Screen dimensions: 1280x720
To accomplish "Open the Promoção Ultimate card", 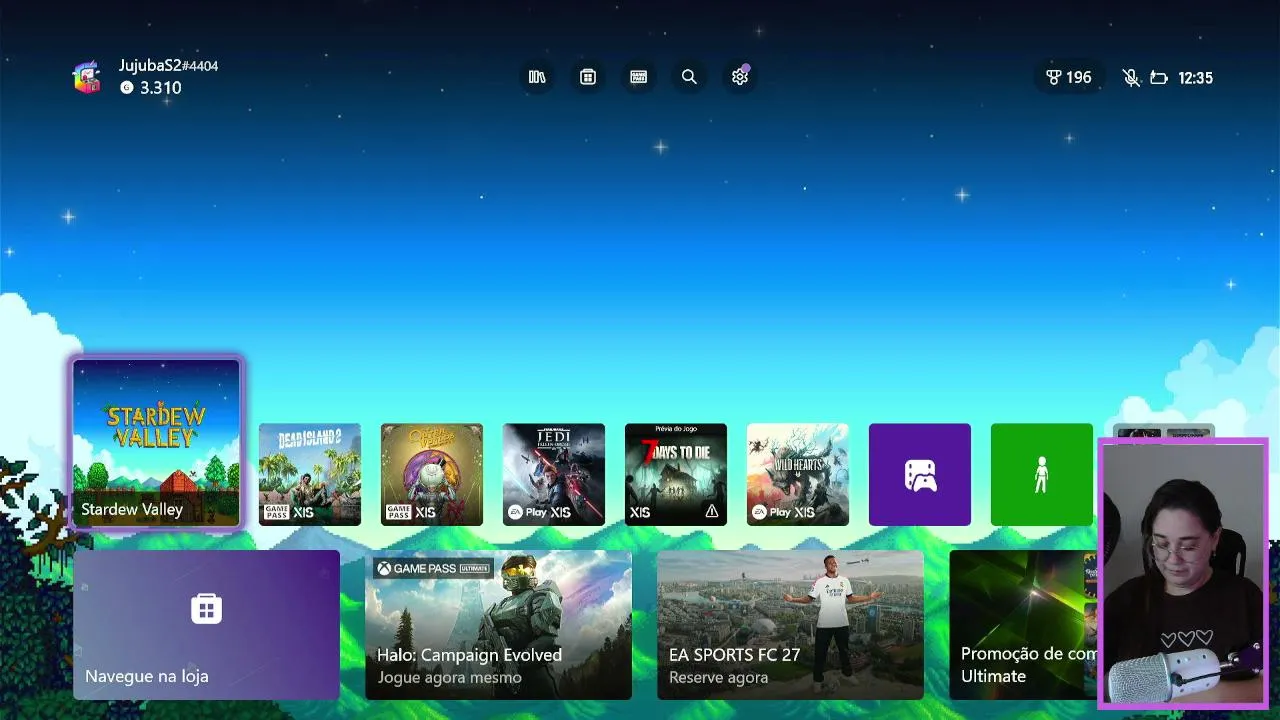I will pyautogui.click(x=1023, y=625).
